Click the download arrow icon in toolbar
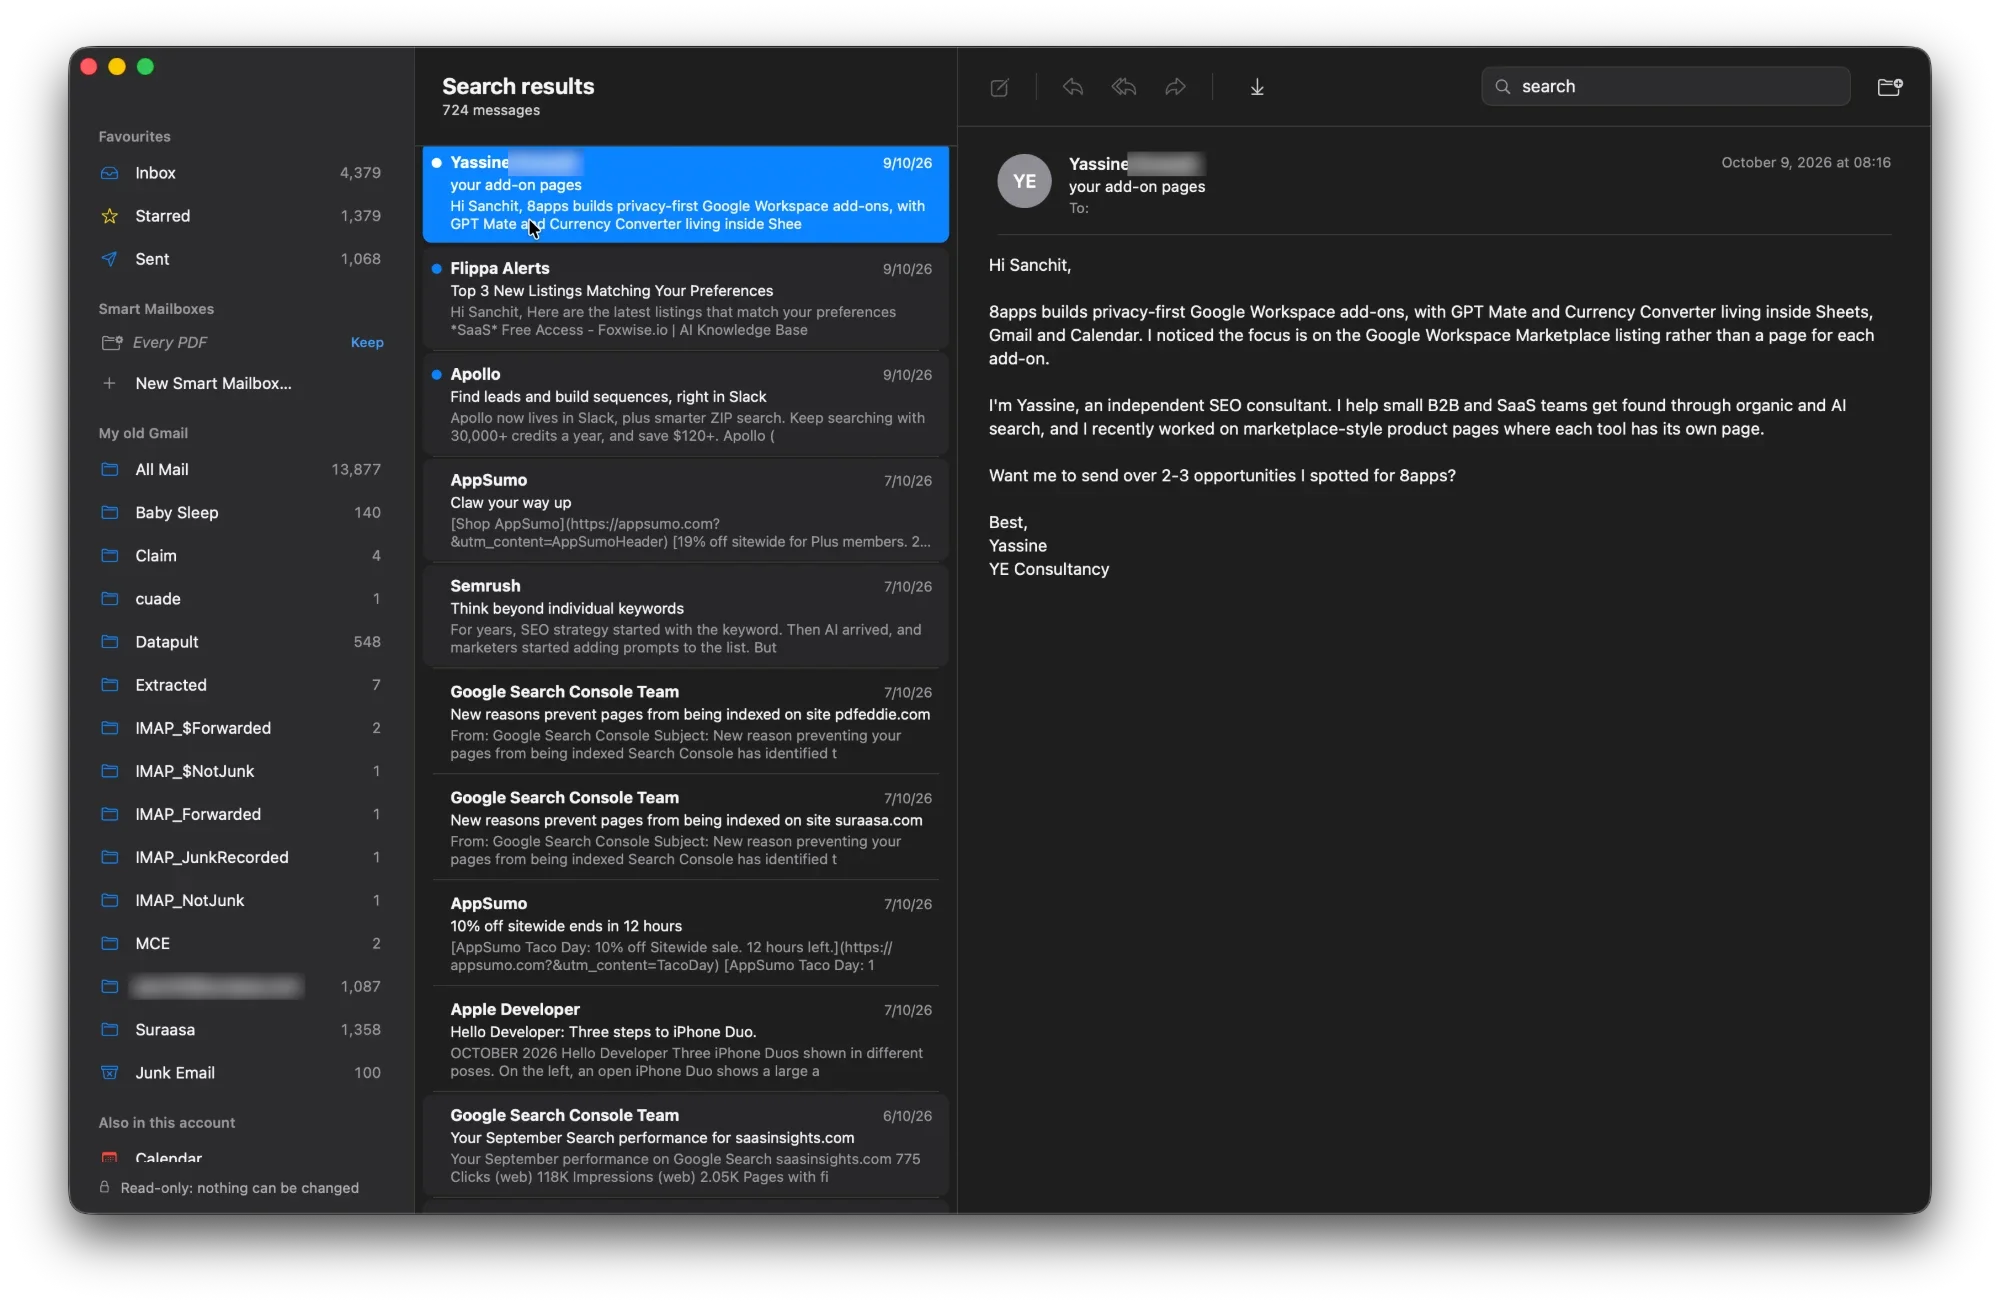 [x=1257, y=87]
